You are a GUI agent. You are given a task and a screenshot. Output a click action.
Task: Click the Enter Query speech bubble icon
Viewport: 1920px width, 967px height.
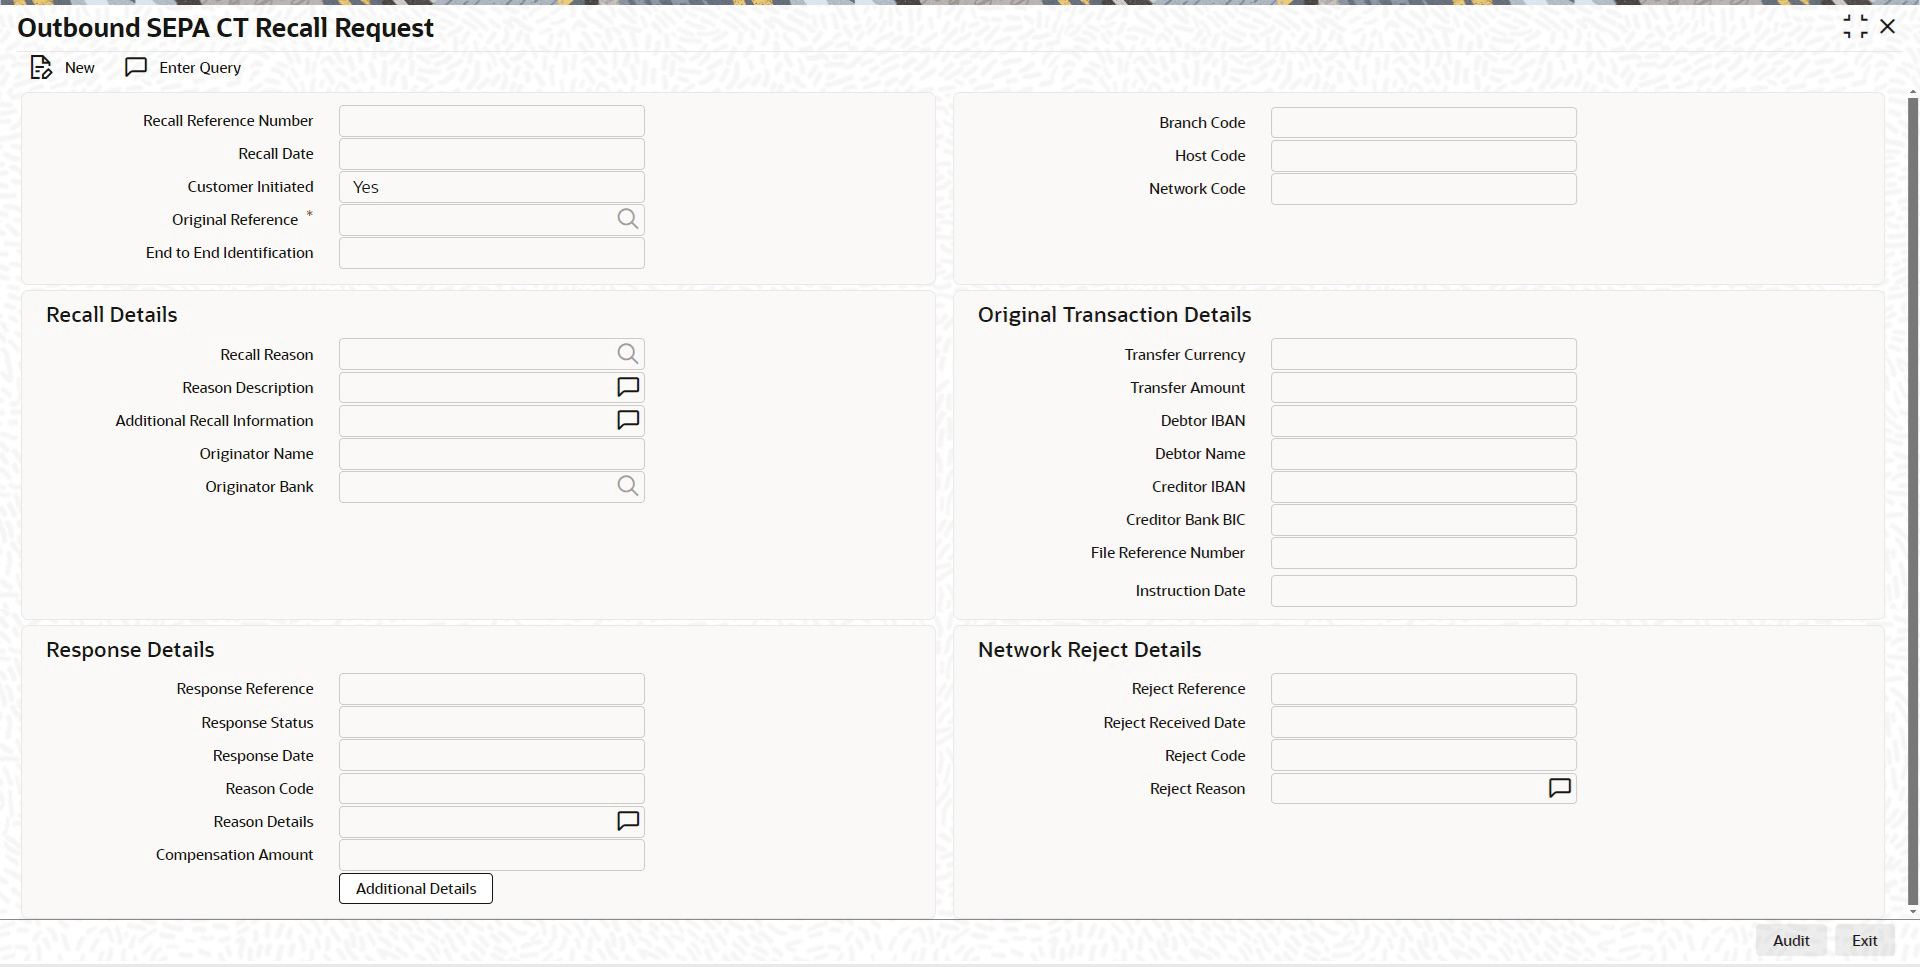pyautogui.click(x=136, y=67)
